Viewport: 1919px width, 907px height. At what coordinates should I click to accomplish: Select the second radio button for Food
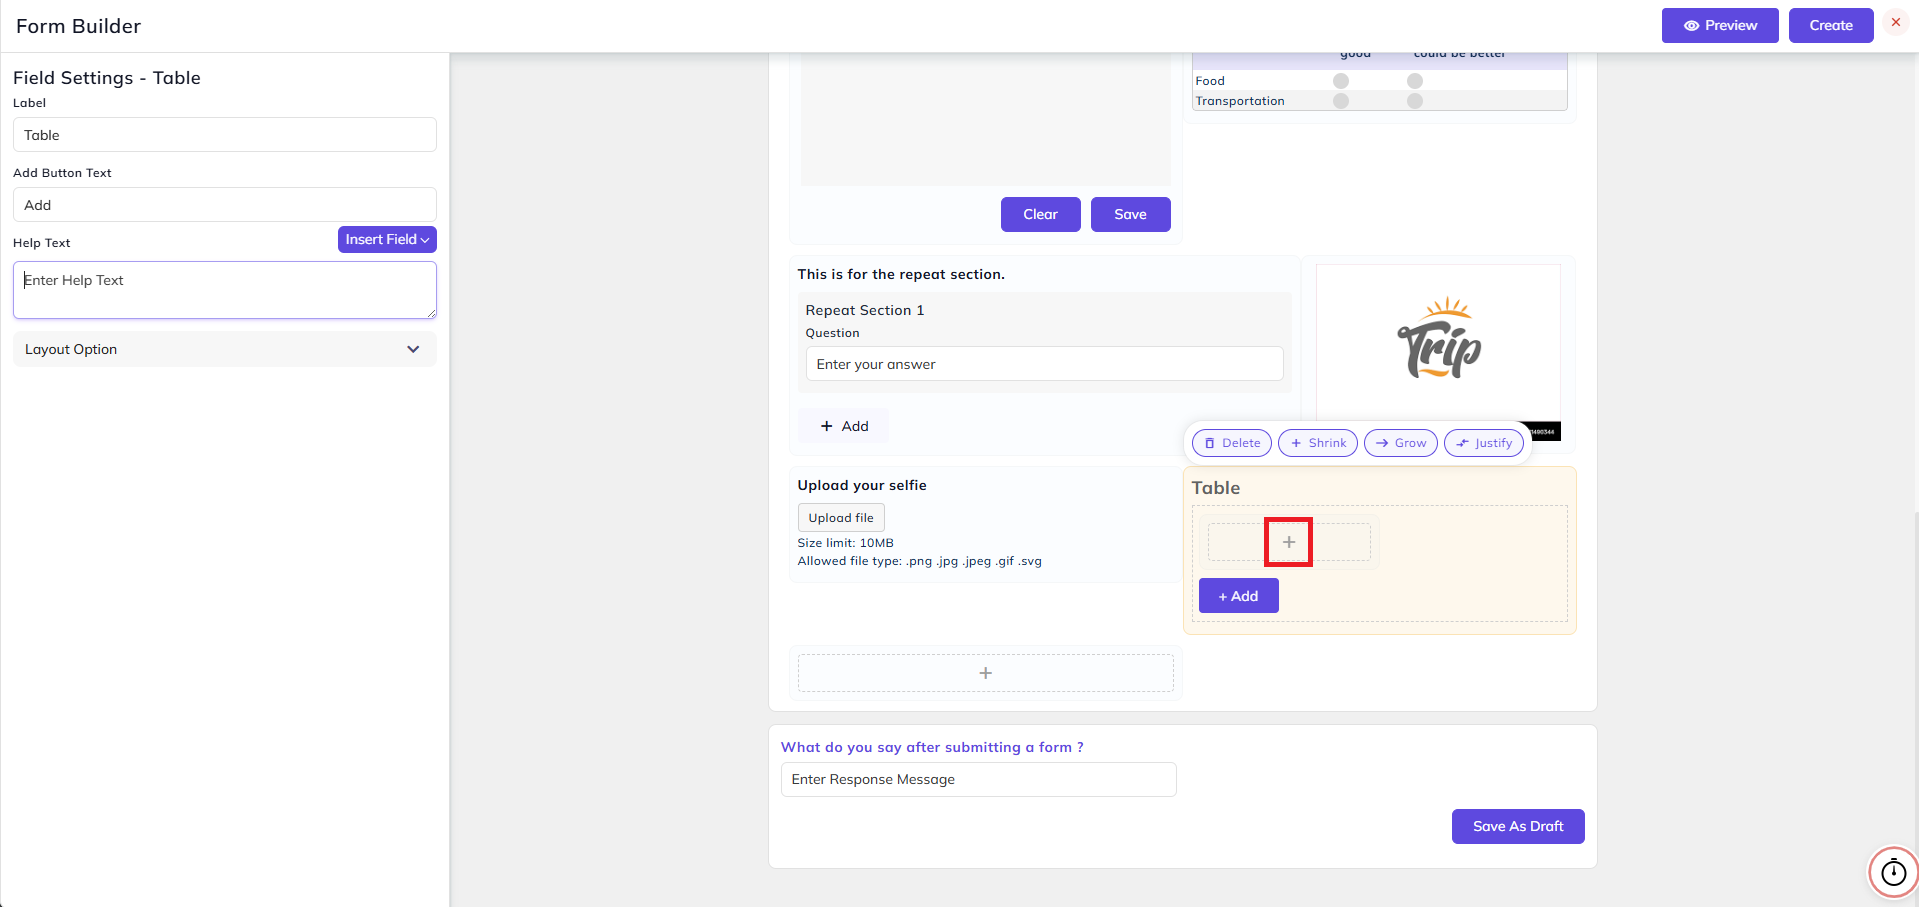(1415, 81)
